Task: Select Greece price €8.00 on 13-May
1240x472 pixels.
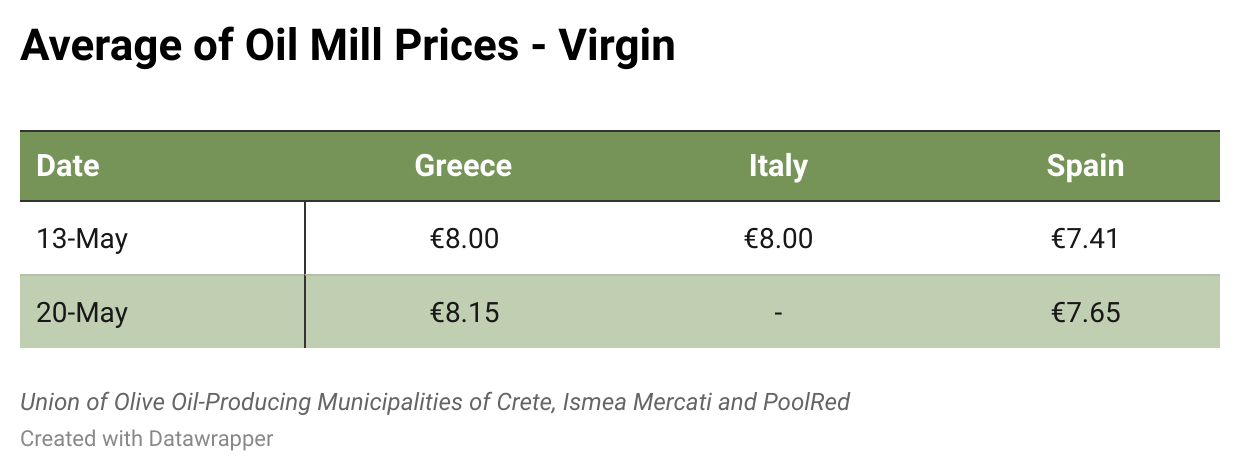Action: coord(464,239)
